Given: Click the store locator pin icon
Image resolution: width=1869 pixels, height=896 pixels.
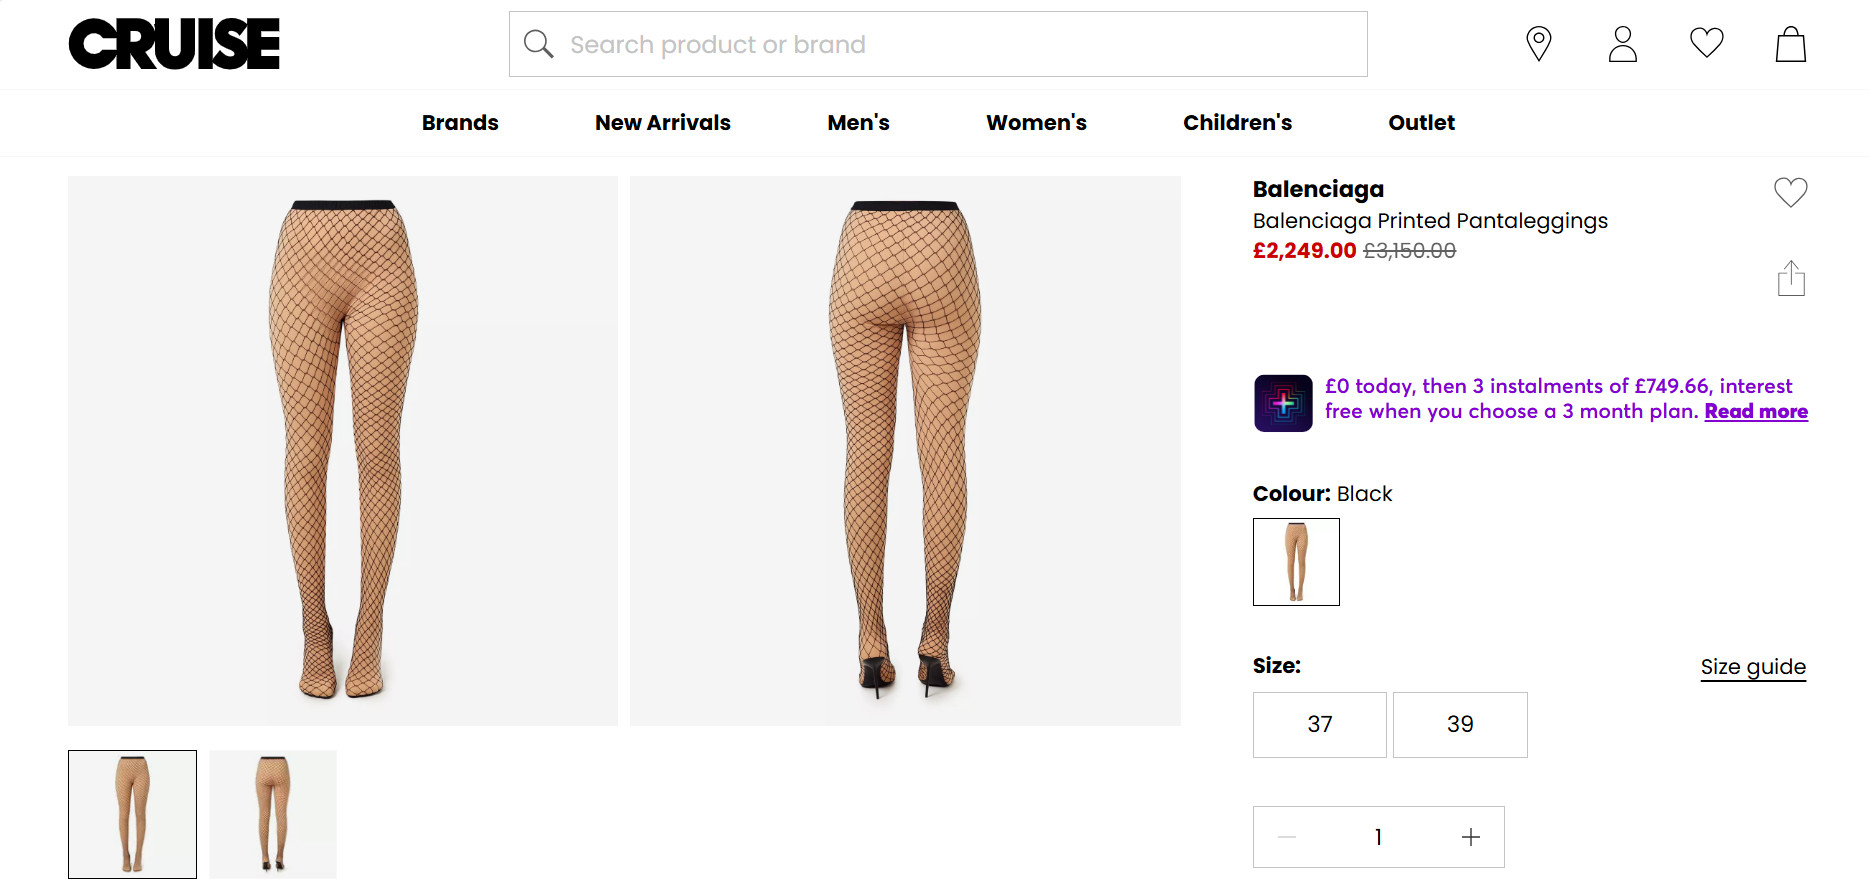Looking at the screenshot, I should [1538, 44].
